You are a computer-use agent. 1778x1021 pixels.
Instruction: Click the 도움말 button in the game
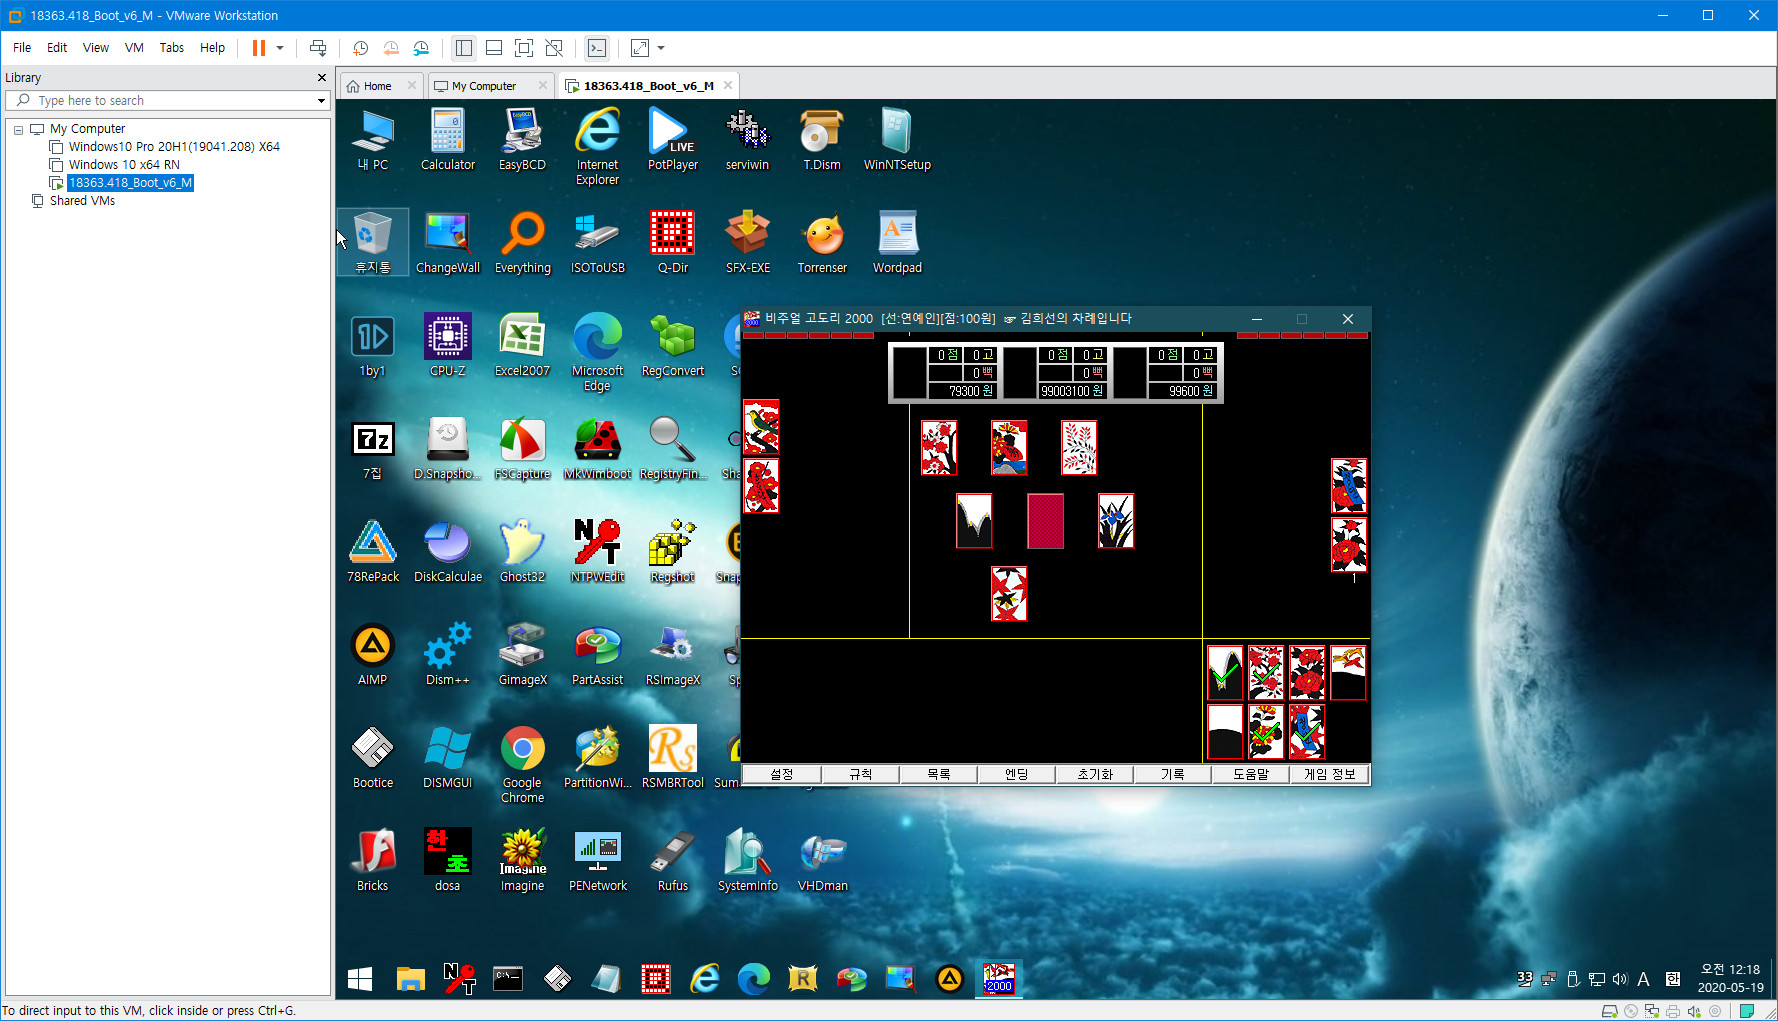[x=1250, y=774]
